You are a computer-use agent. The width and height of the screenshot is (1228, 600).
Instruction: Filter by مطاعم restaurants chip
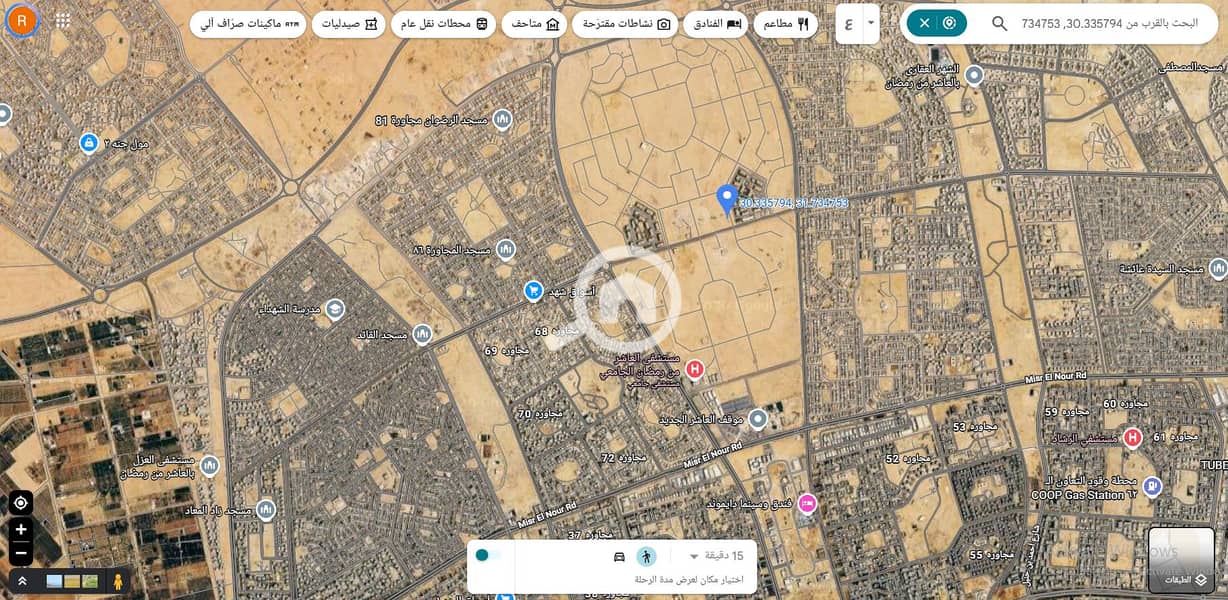click(786, 24)
